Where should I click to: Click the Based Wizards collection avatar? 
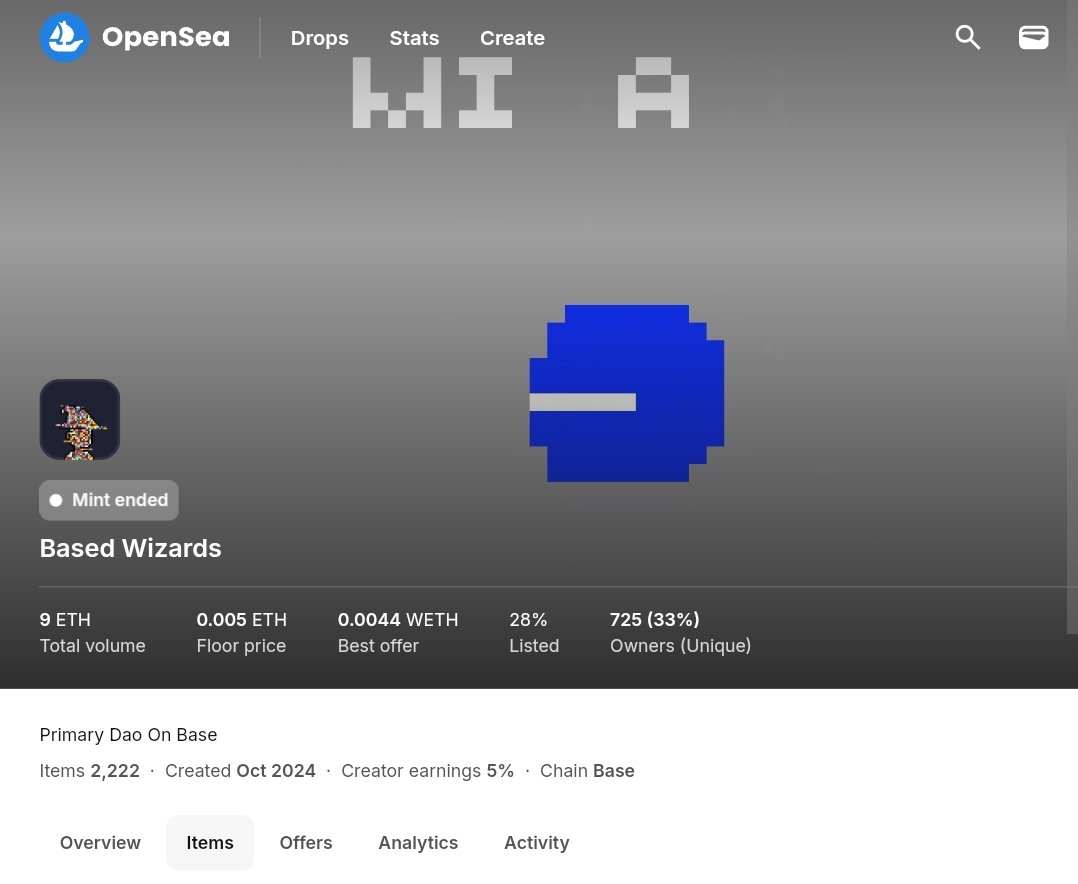80,419
